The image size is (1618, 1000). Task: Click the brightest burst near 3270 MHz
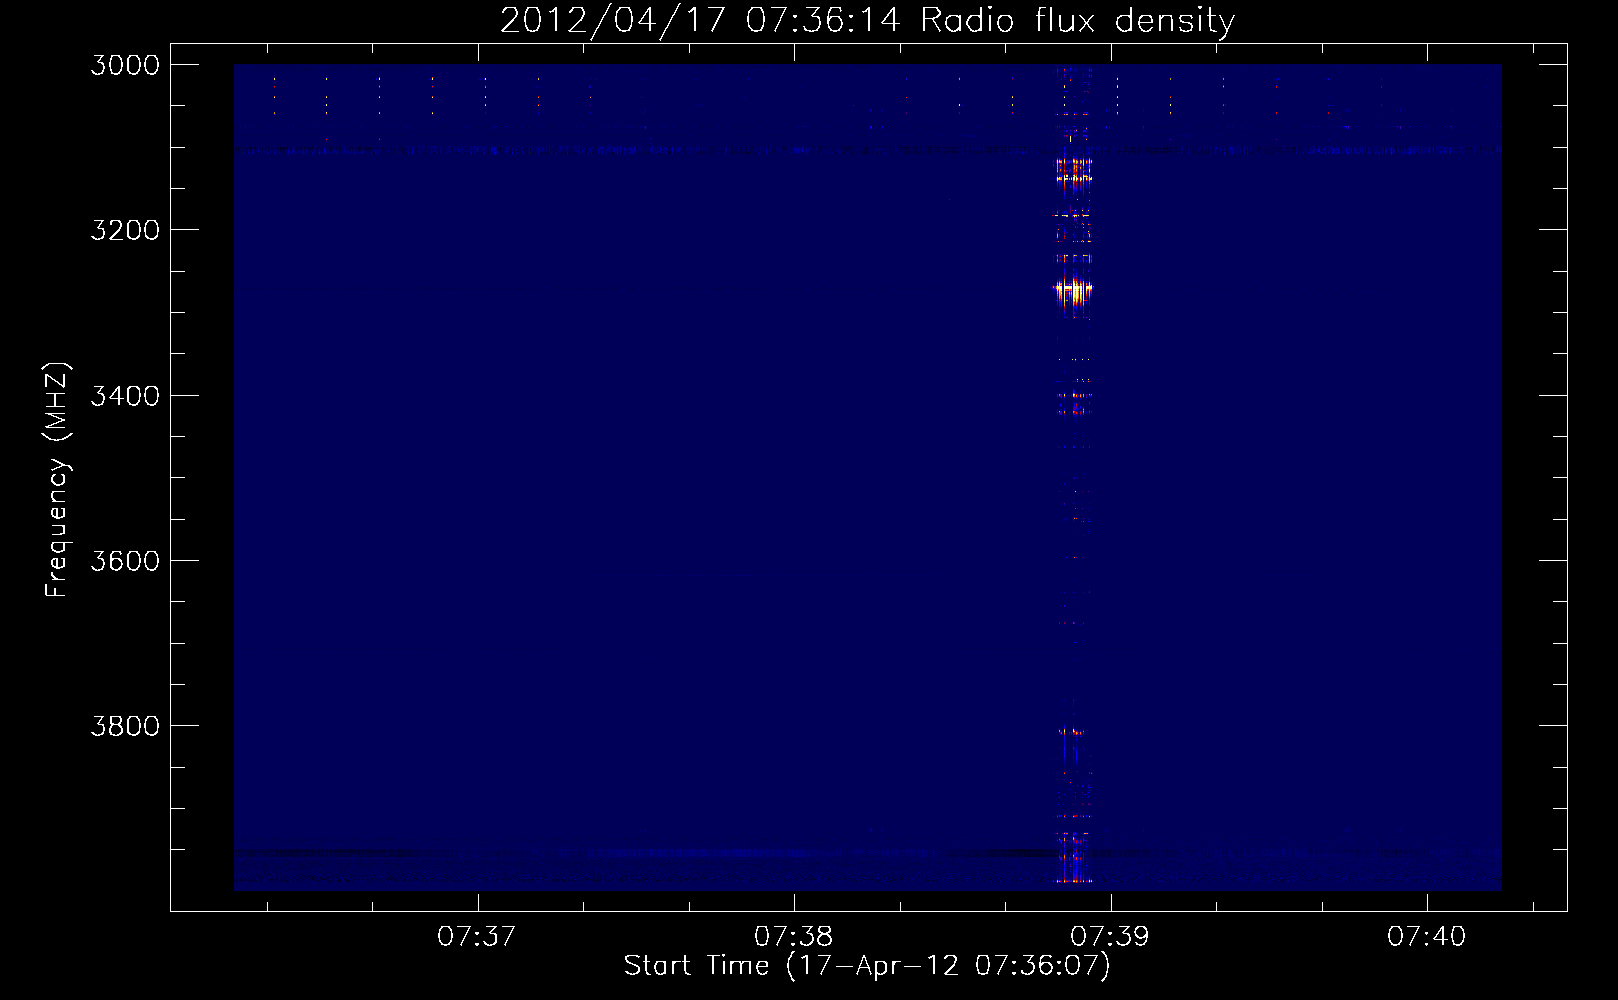coord(1074,290)
